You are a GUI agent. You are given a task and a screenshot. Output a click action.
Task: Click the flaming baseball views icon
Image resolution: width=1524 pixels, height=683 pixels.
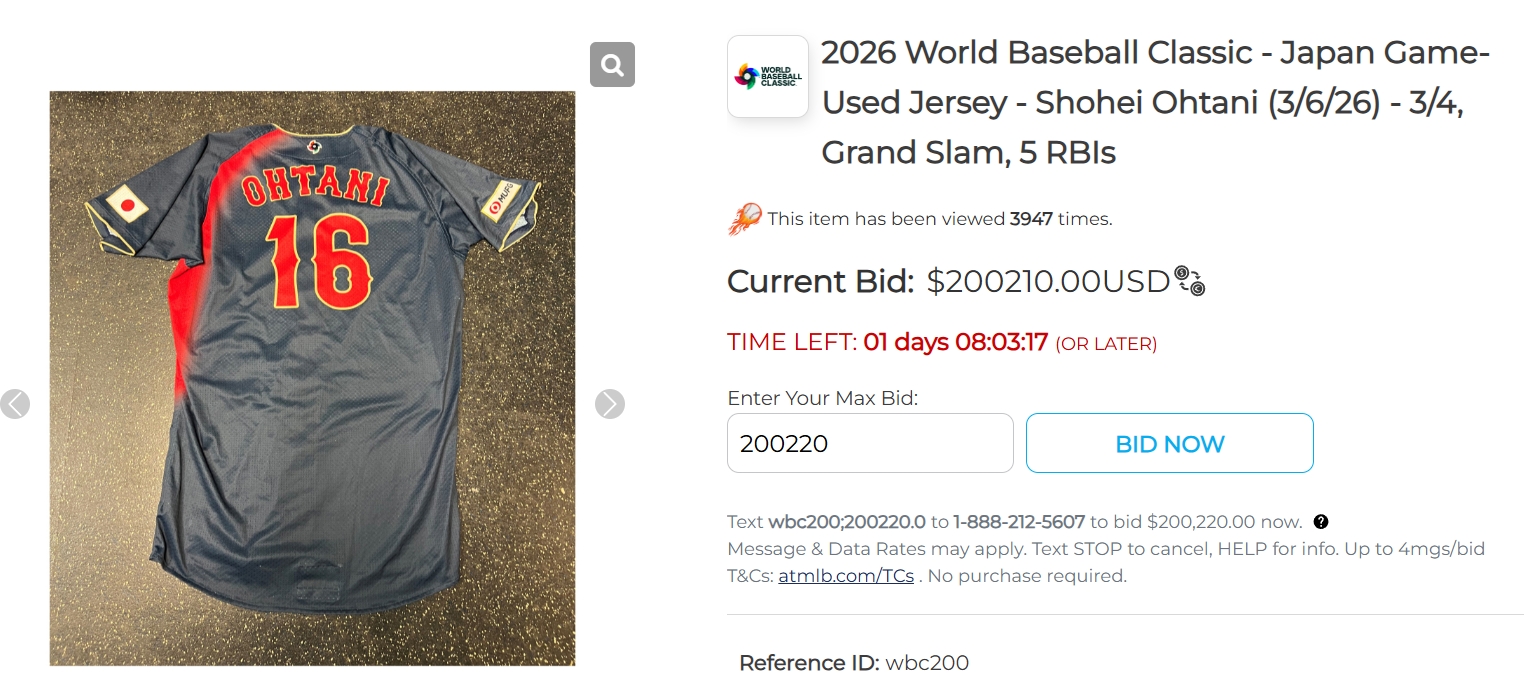745,219
